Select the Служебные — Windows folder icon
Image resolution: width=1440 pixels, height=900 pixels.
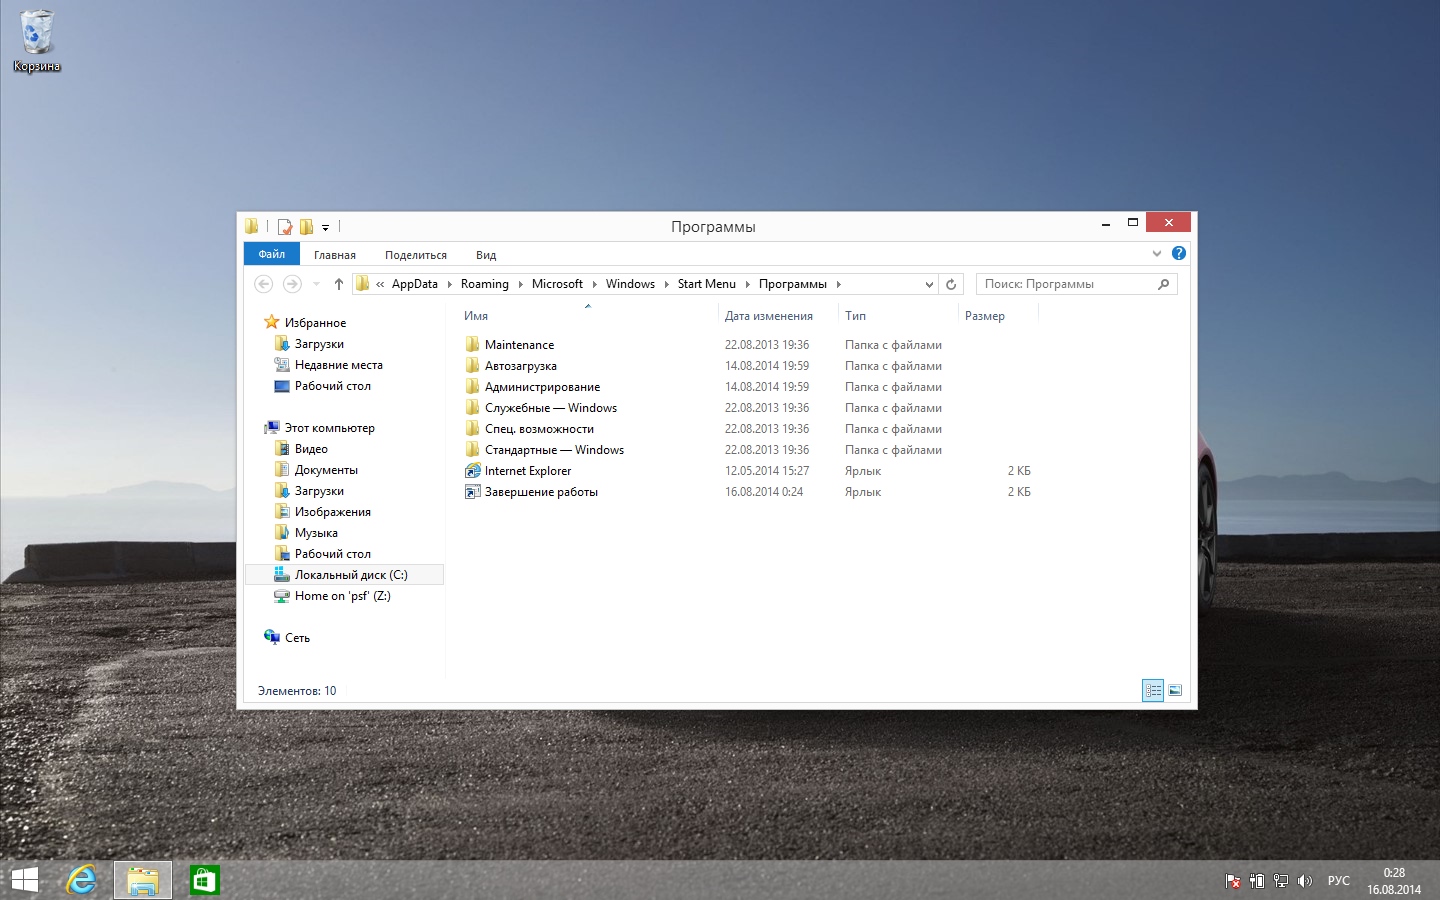click(473, 407)
